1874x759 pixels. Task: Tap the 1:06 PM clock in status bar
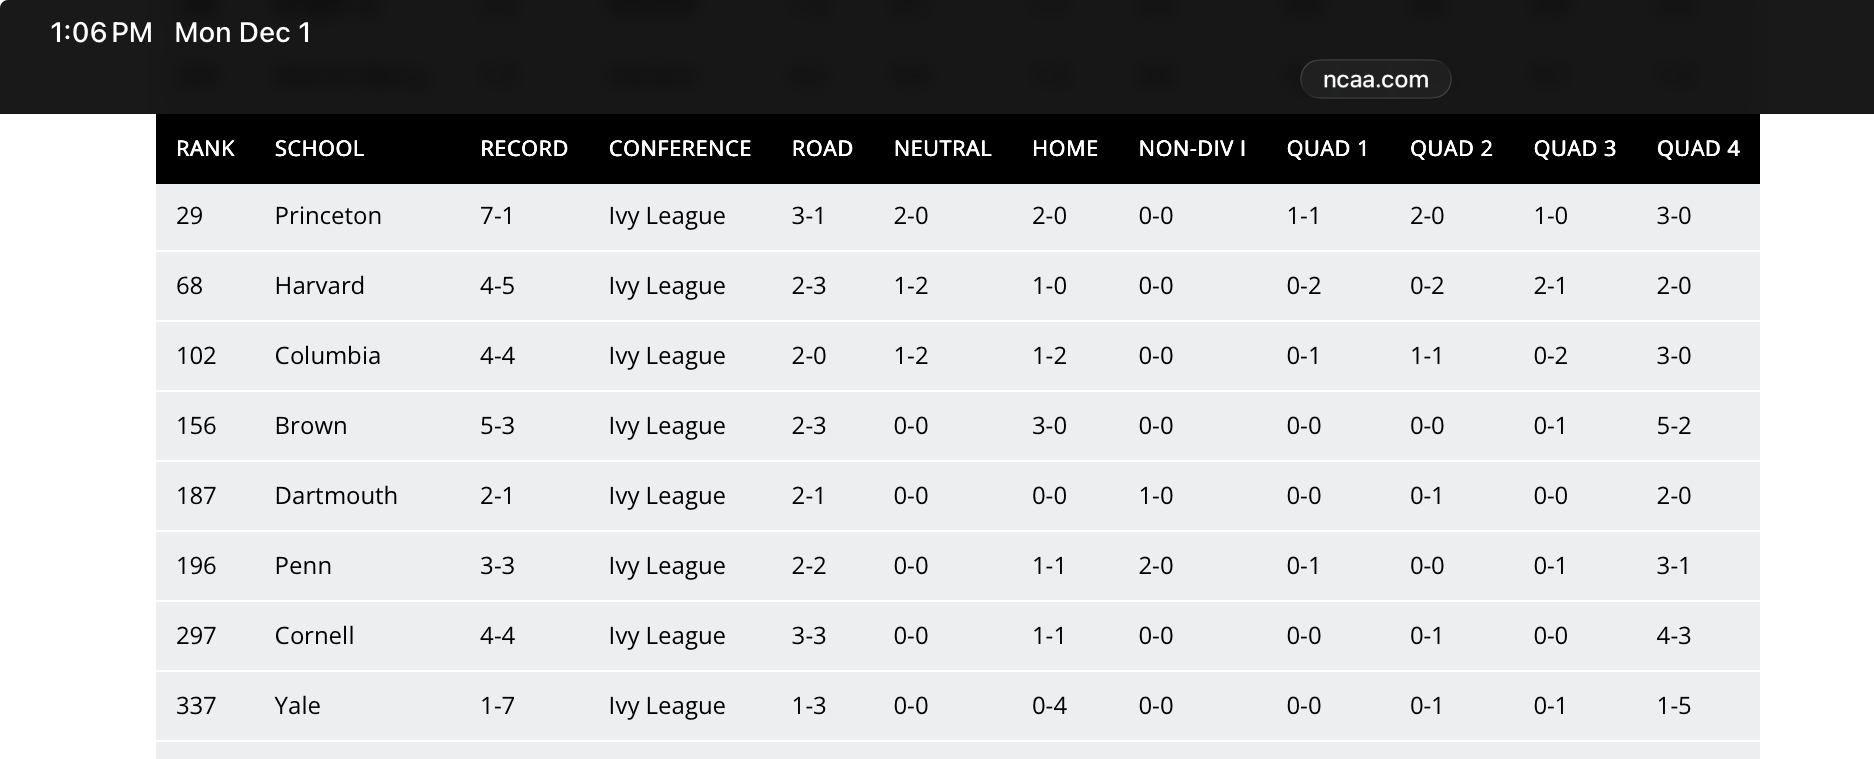click(x=101, y=33)
